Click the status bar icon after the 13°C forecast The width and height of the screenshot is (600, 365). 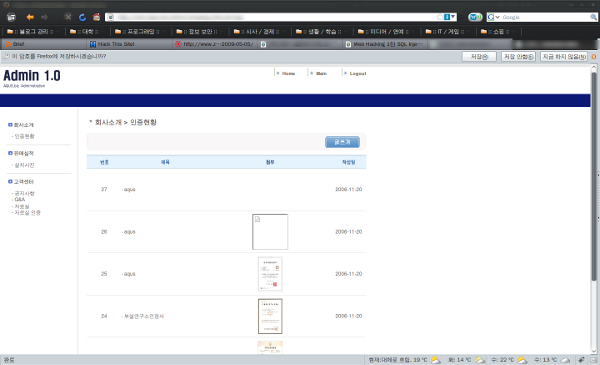[581, 360]
